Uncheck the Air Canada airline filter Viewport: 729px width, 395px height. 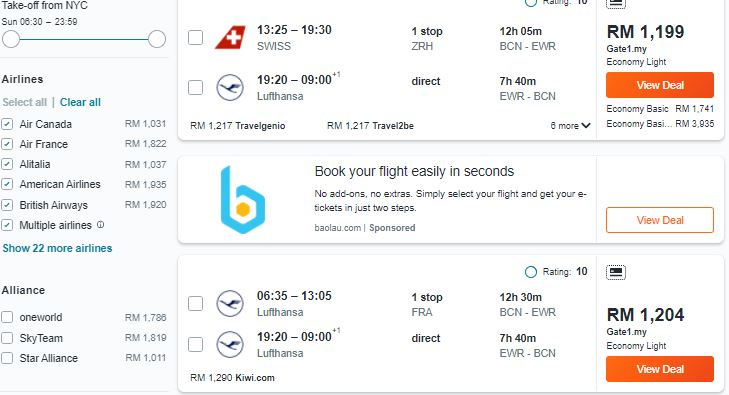point(7,124)
